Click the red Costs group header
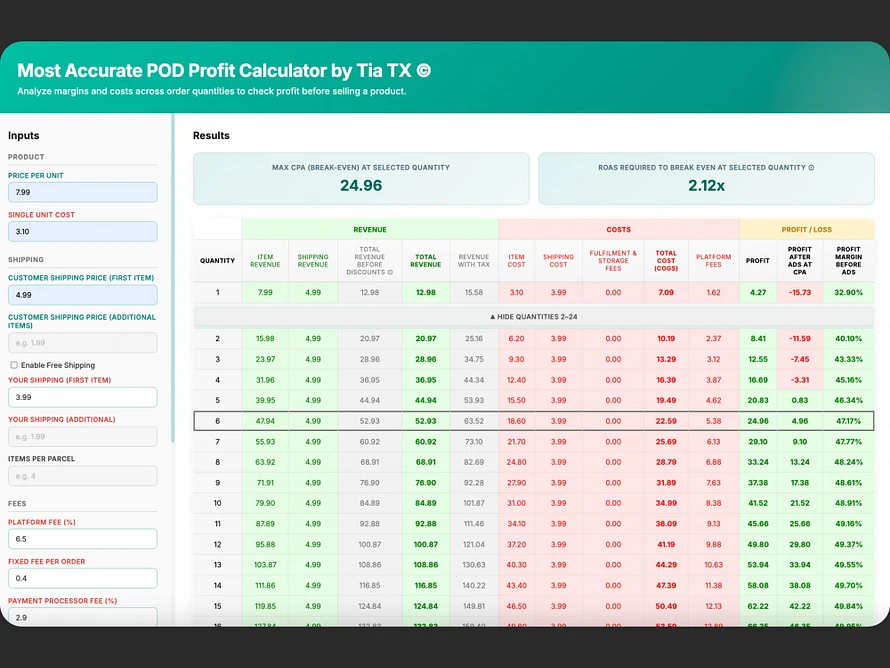The height and width of the screenshot is (668, 890). pos(618,229)
